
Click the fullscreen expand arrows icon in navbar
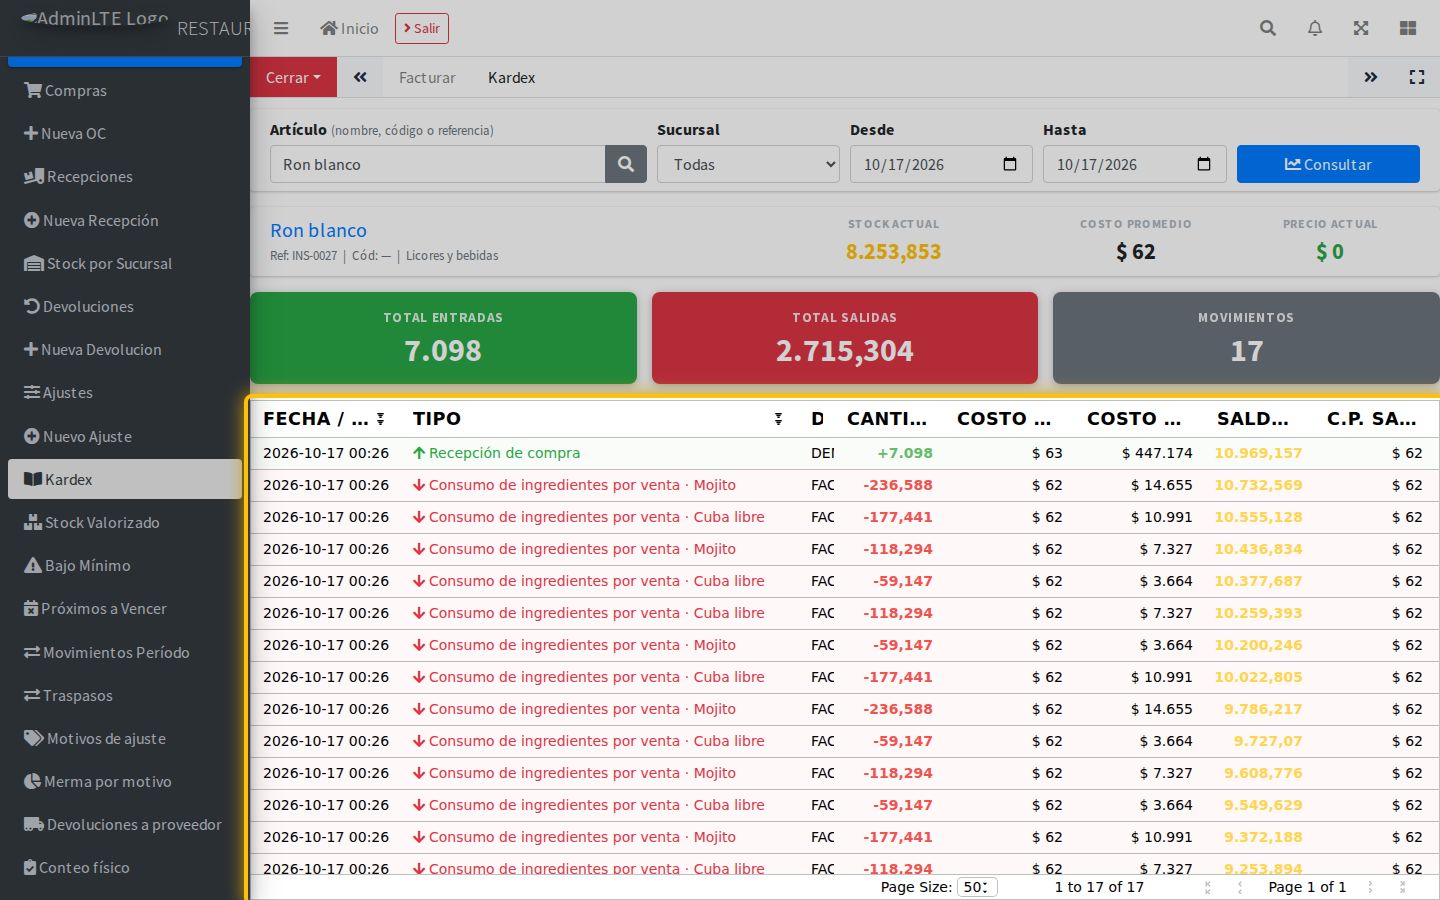coord(1361,28)
